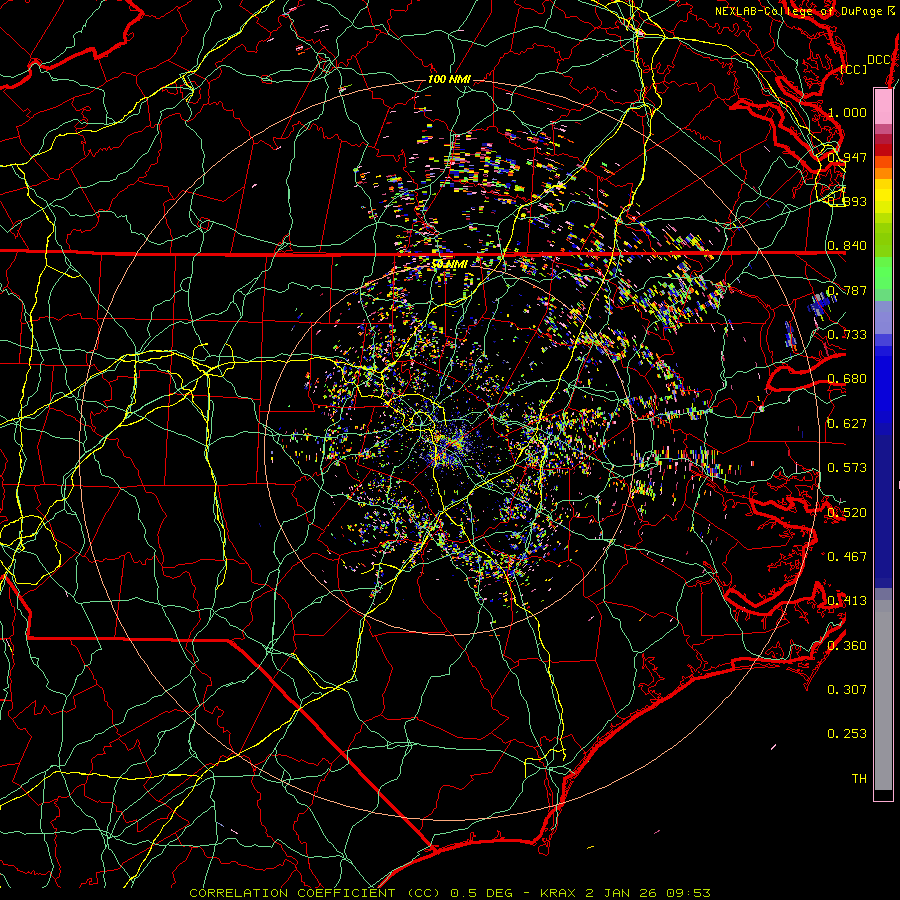Select the 0.307 scale value

coord(847,690)
